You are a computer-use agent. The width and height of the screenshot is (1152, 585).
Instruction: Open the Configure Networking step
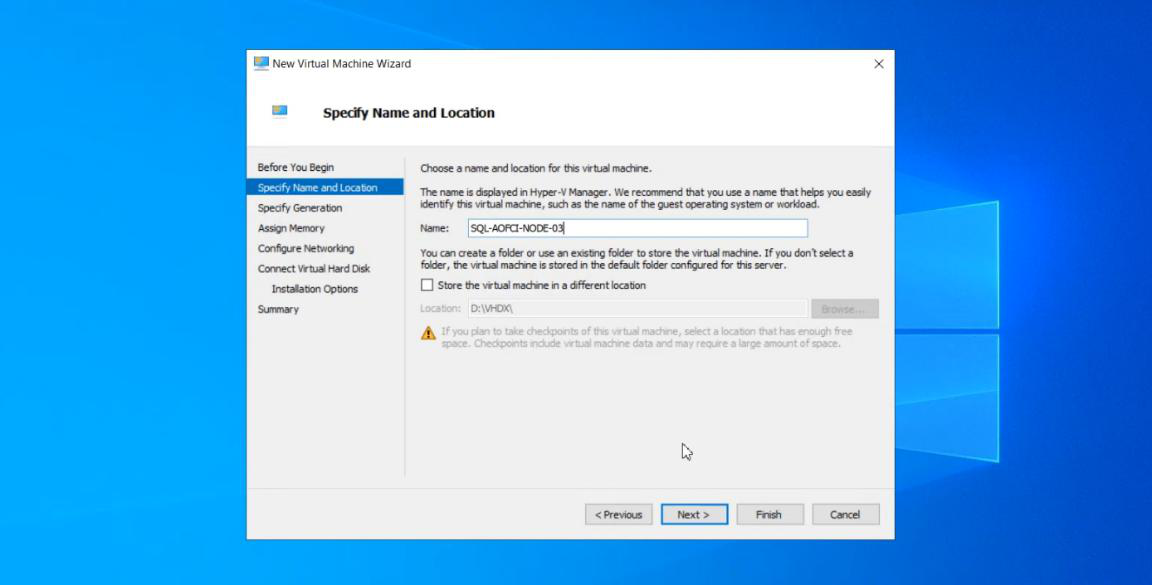pos(306,248)
